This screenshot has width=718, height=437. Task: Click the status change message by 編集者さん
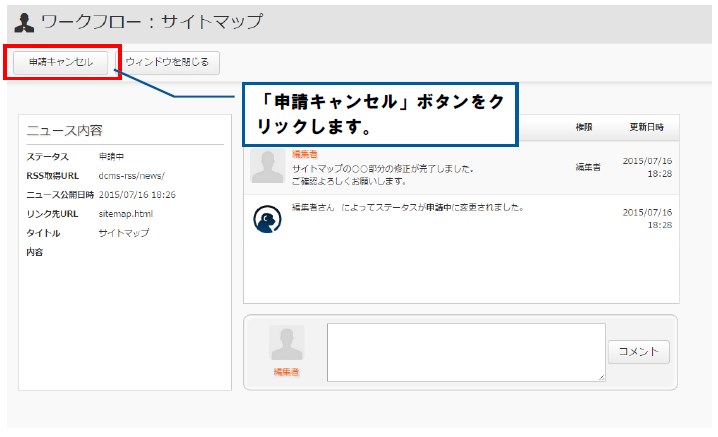point(408,208)
